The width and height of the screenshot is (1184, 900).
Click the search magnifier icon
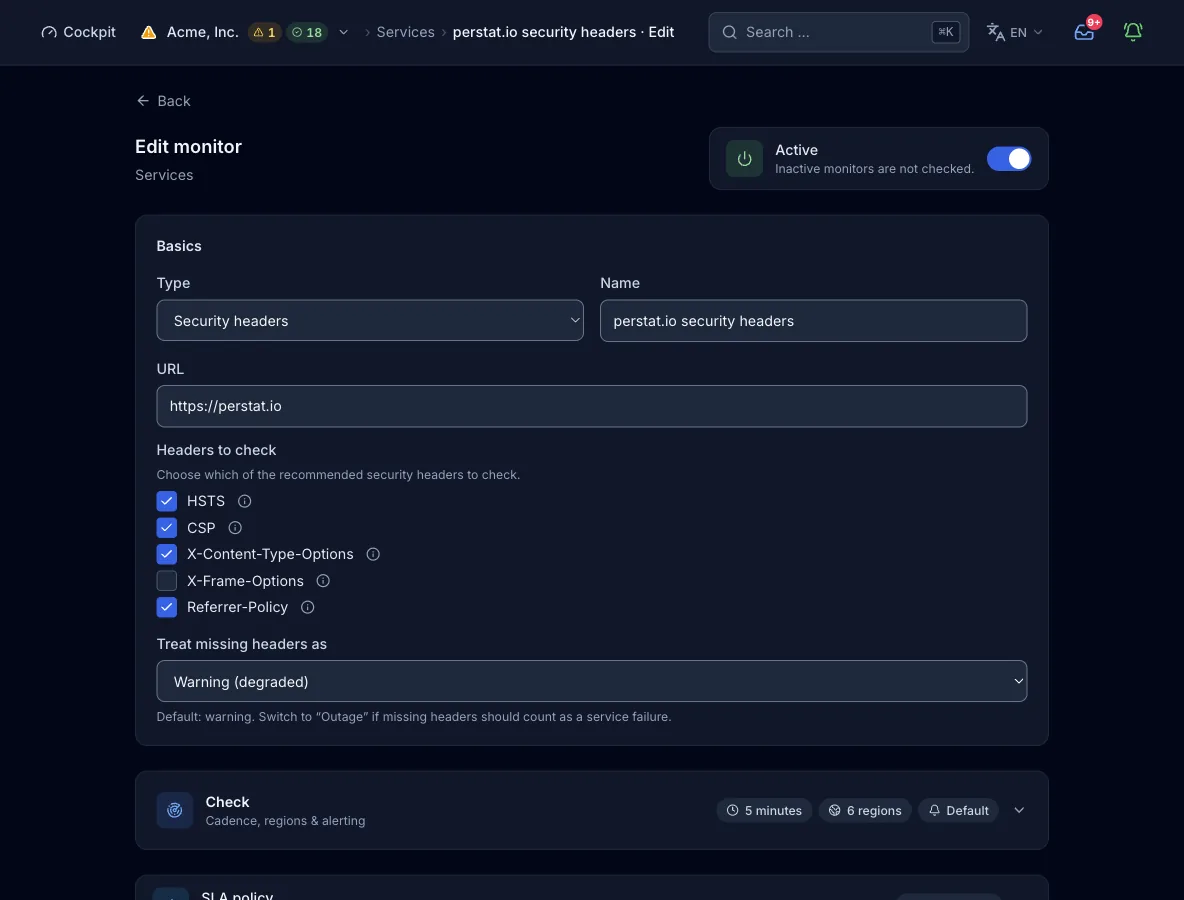729,32
